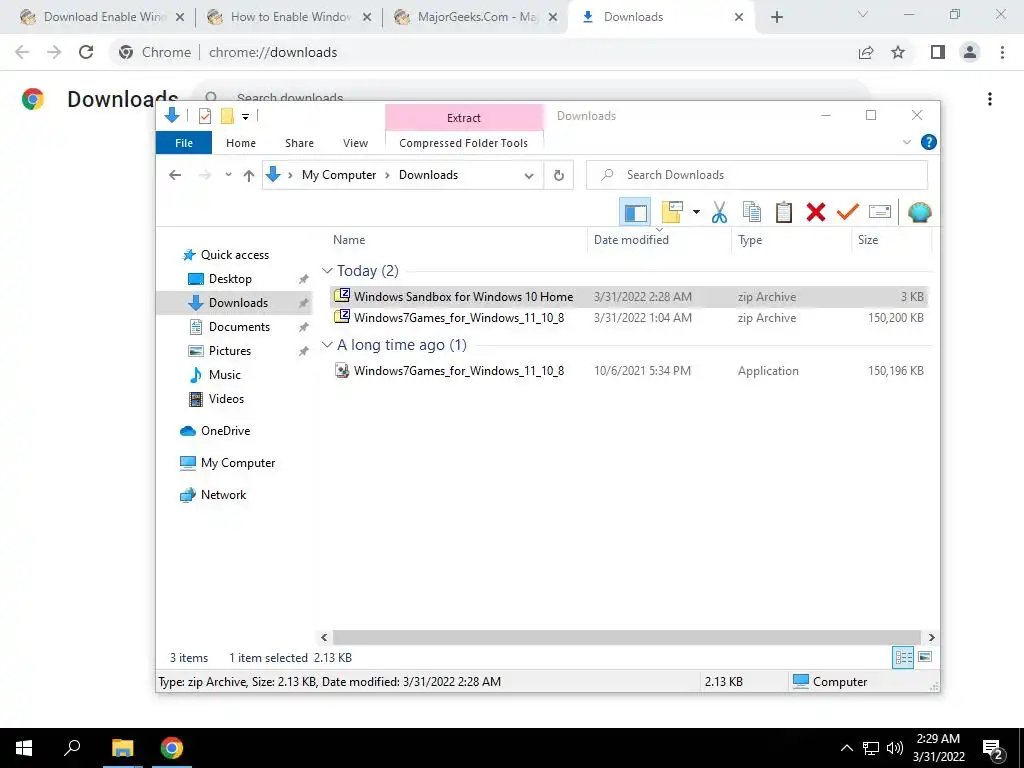
Task: Open Desktop in the navigation pane
Action: click(x=230, y=279)
